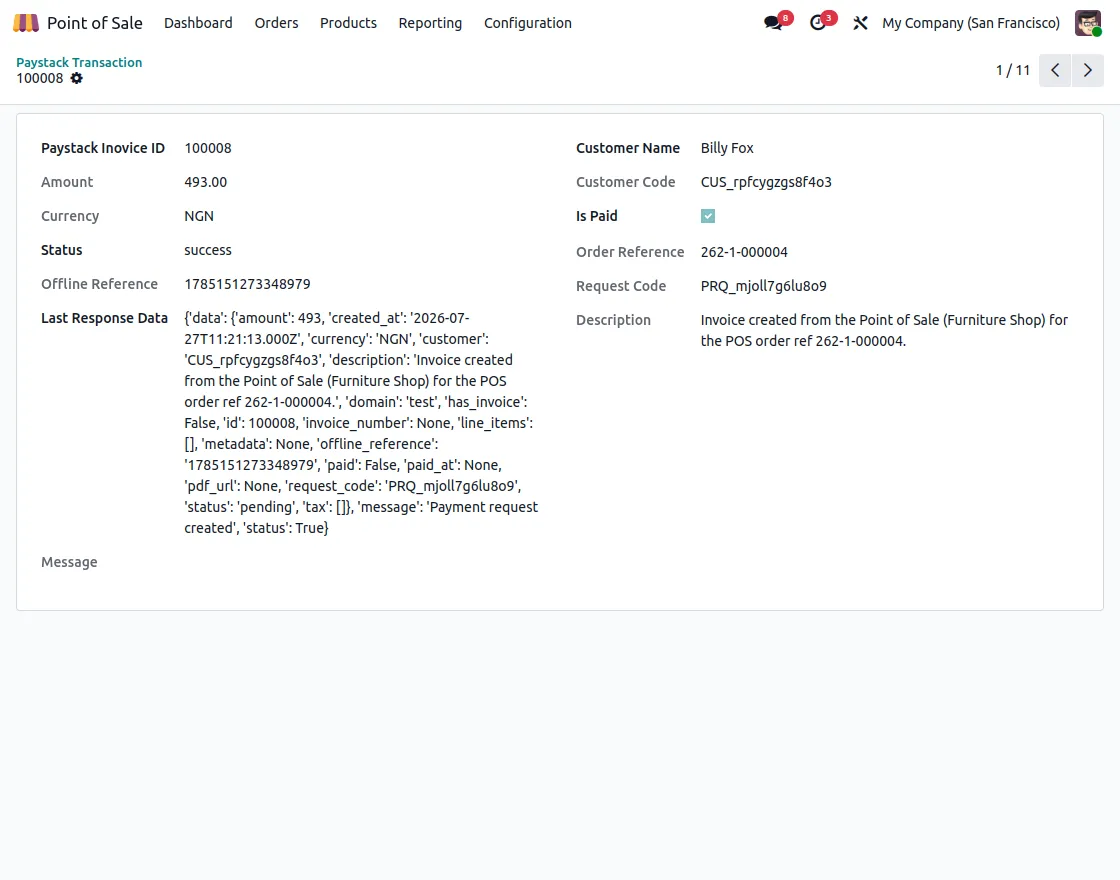The height and width of the screenshot is (880, 1120).
Task: Click the Customer Name value Billy Fox
Action: coord(727,148)
